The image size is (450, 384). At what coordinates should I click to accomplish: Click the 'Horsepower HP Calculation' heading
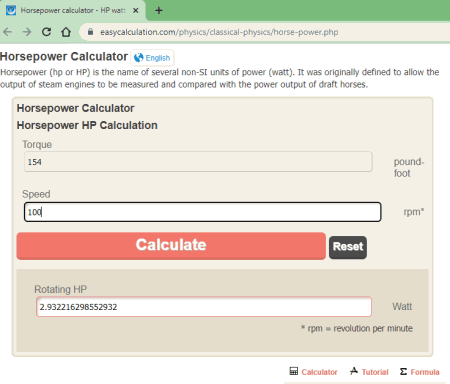pyautogui.click(x=87, y=125)
